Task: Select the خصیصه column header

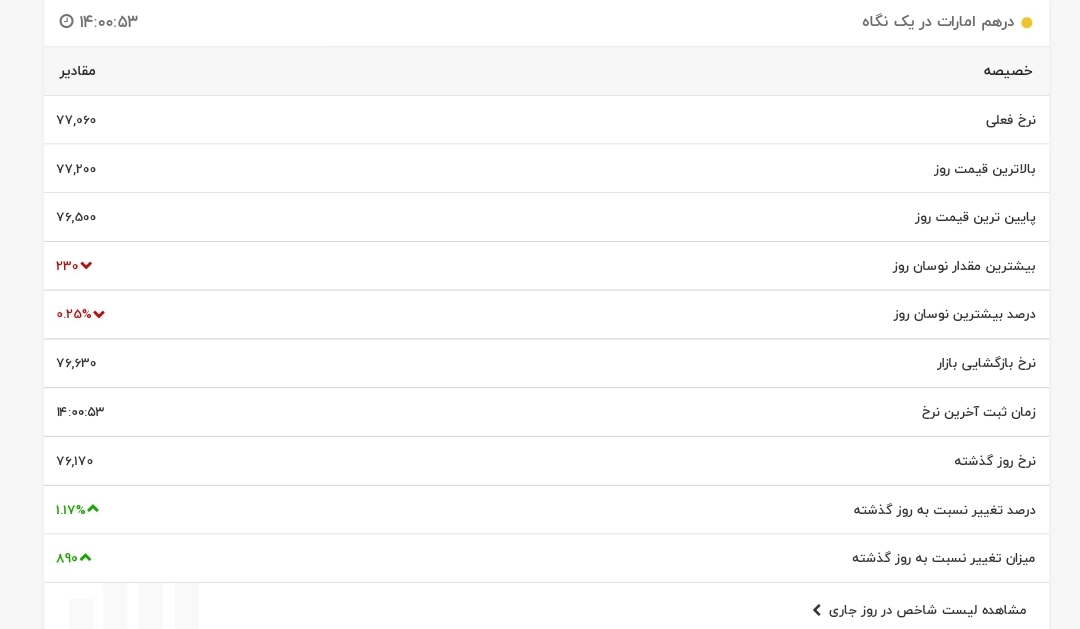Action: [1008, 71]
